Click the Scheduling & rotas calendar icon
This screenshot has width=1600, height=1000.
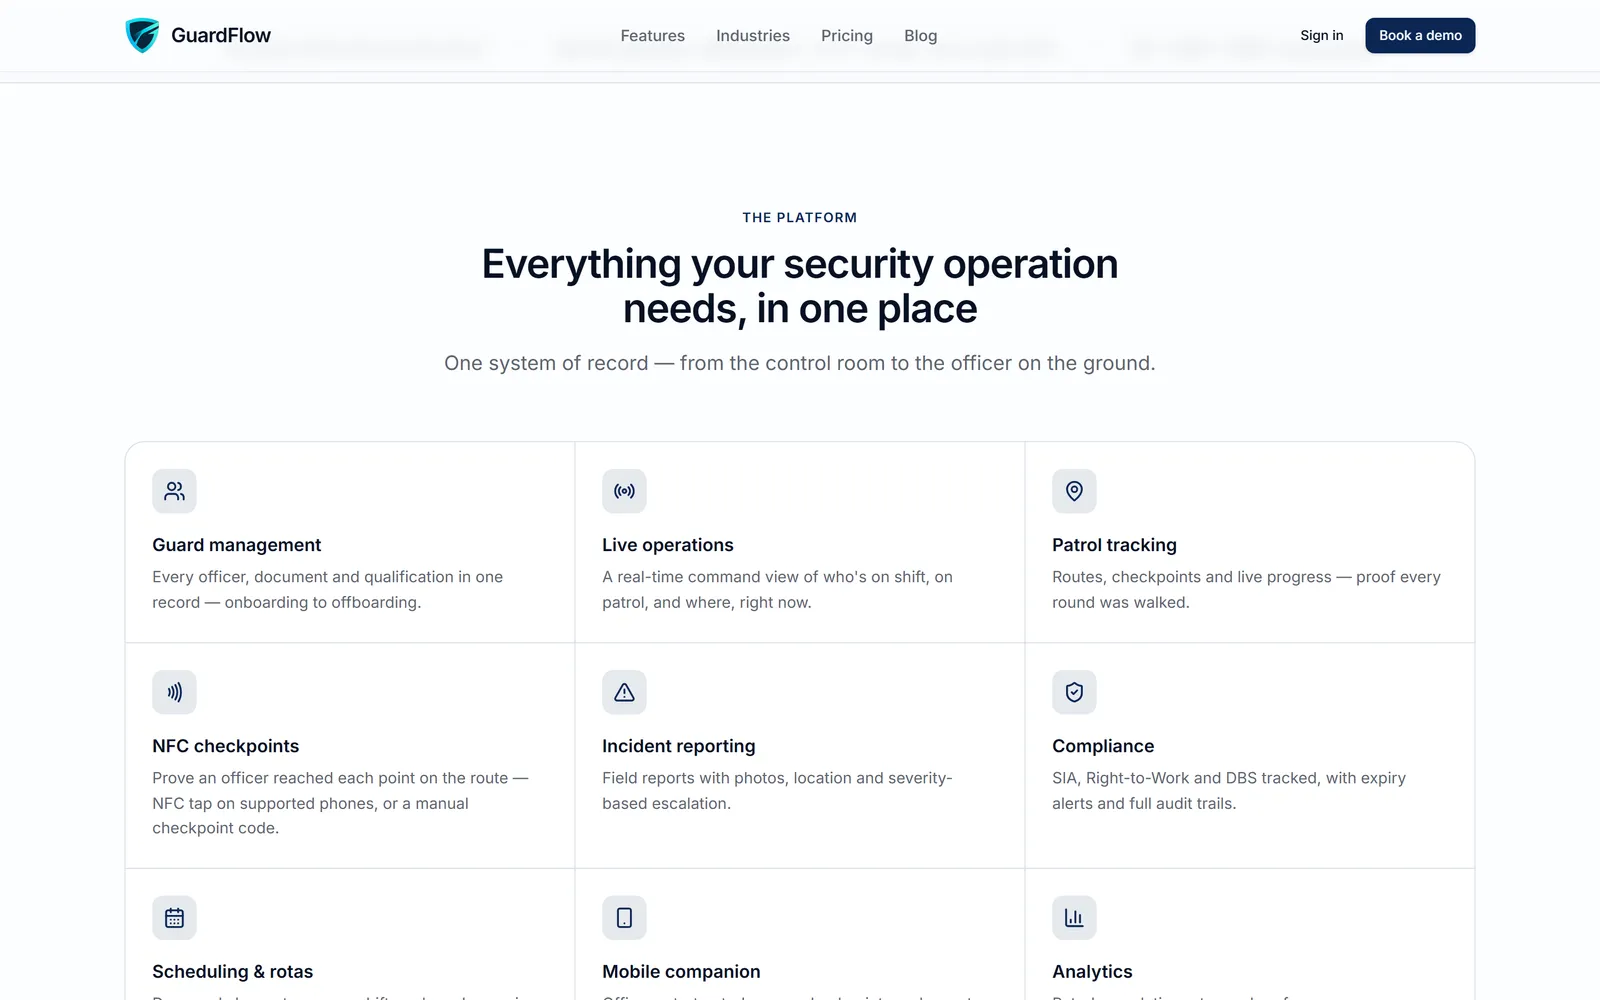point(174,918)
